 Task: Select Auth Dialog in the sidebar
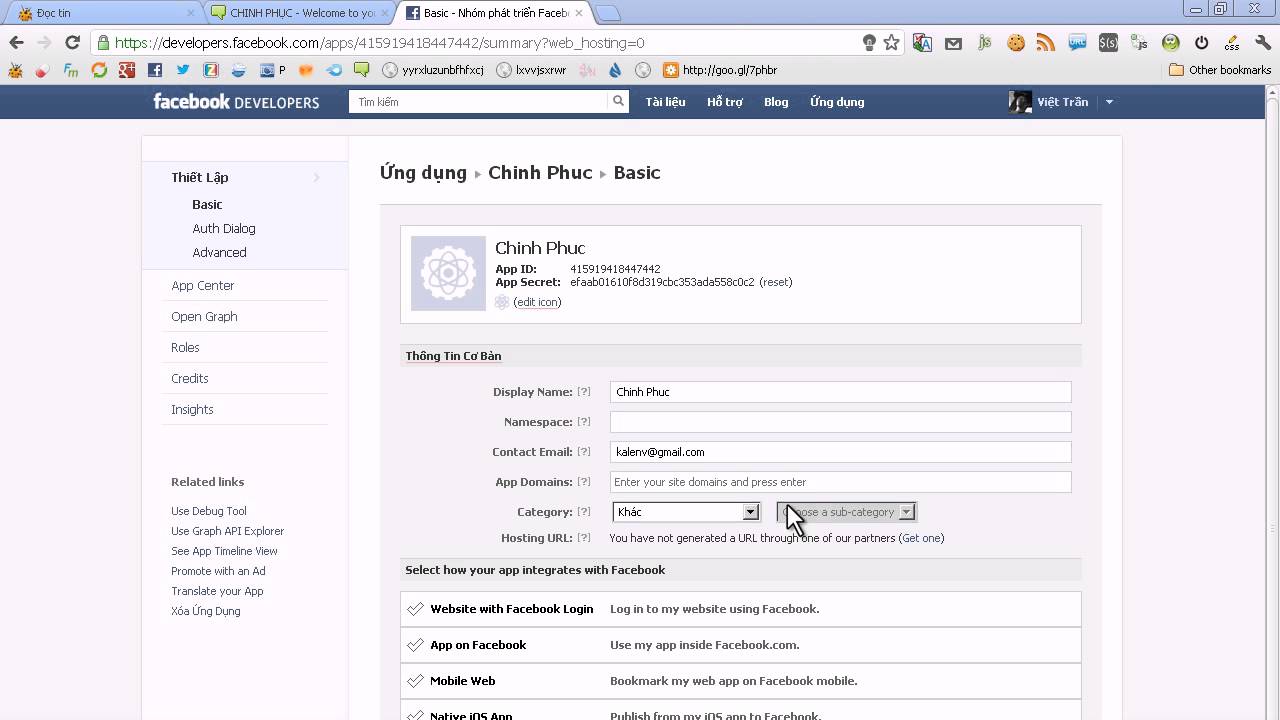coord(224,229)
